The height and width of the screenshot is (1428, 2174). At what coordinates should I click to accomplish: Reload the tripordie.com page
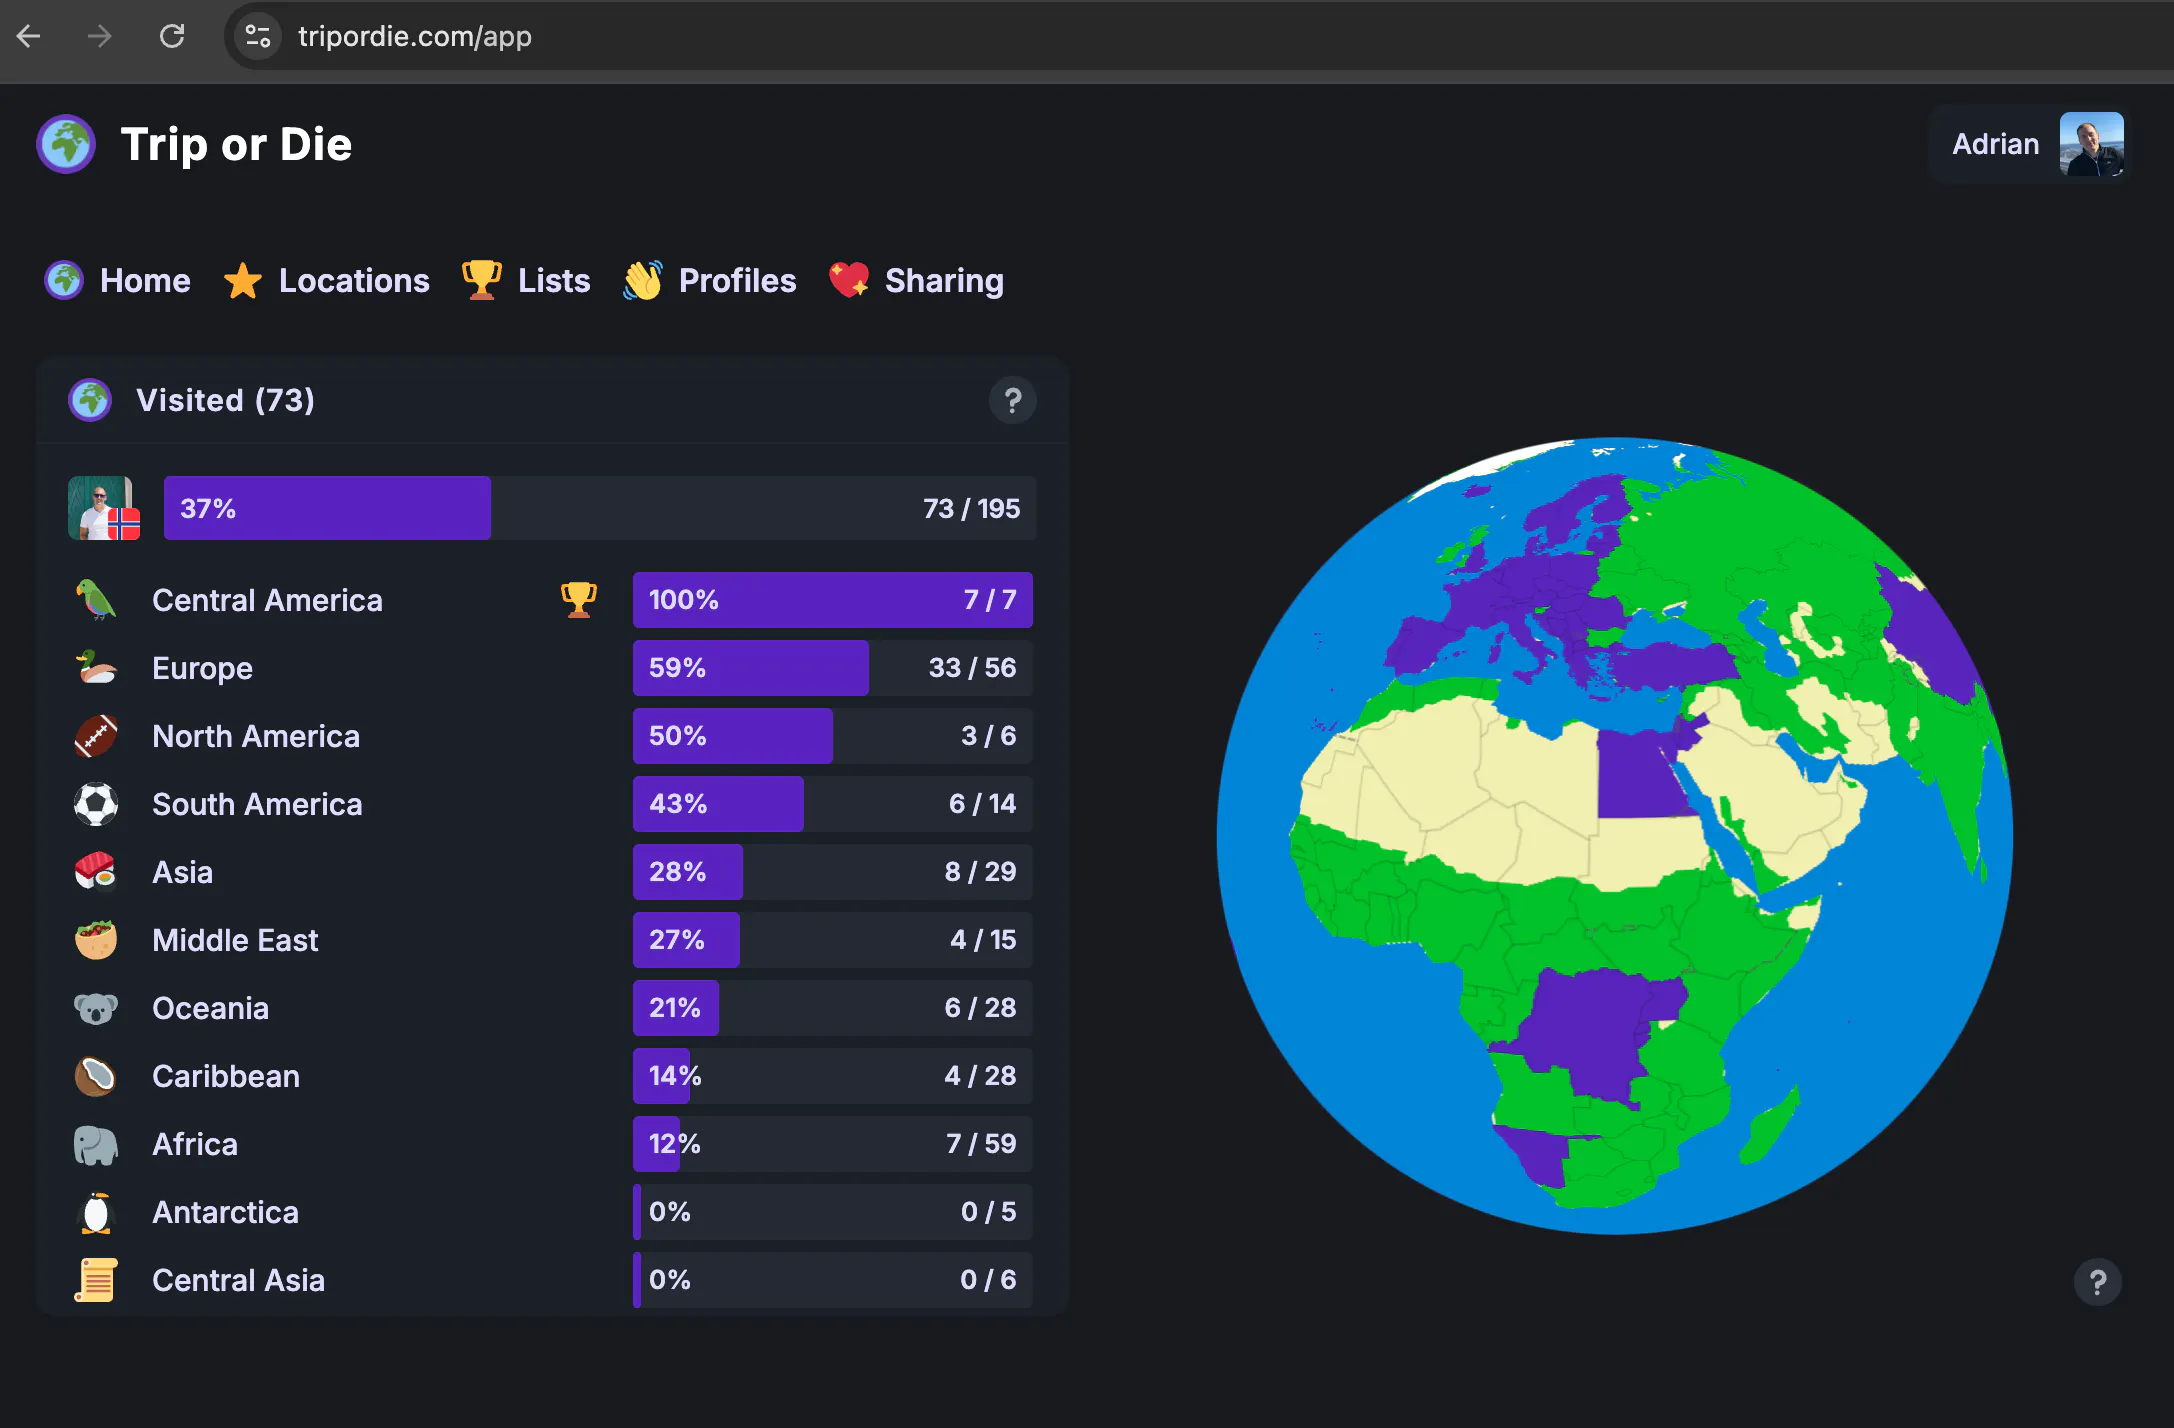pyautogui.click(x=172, y=36)
